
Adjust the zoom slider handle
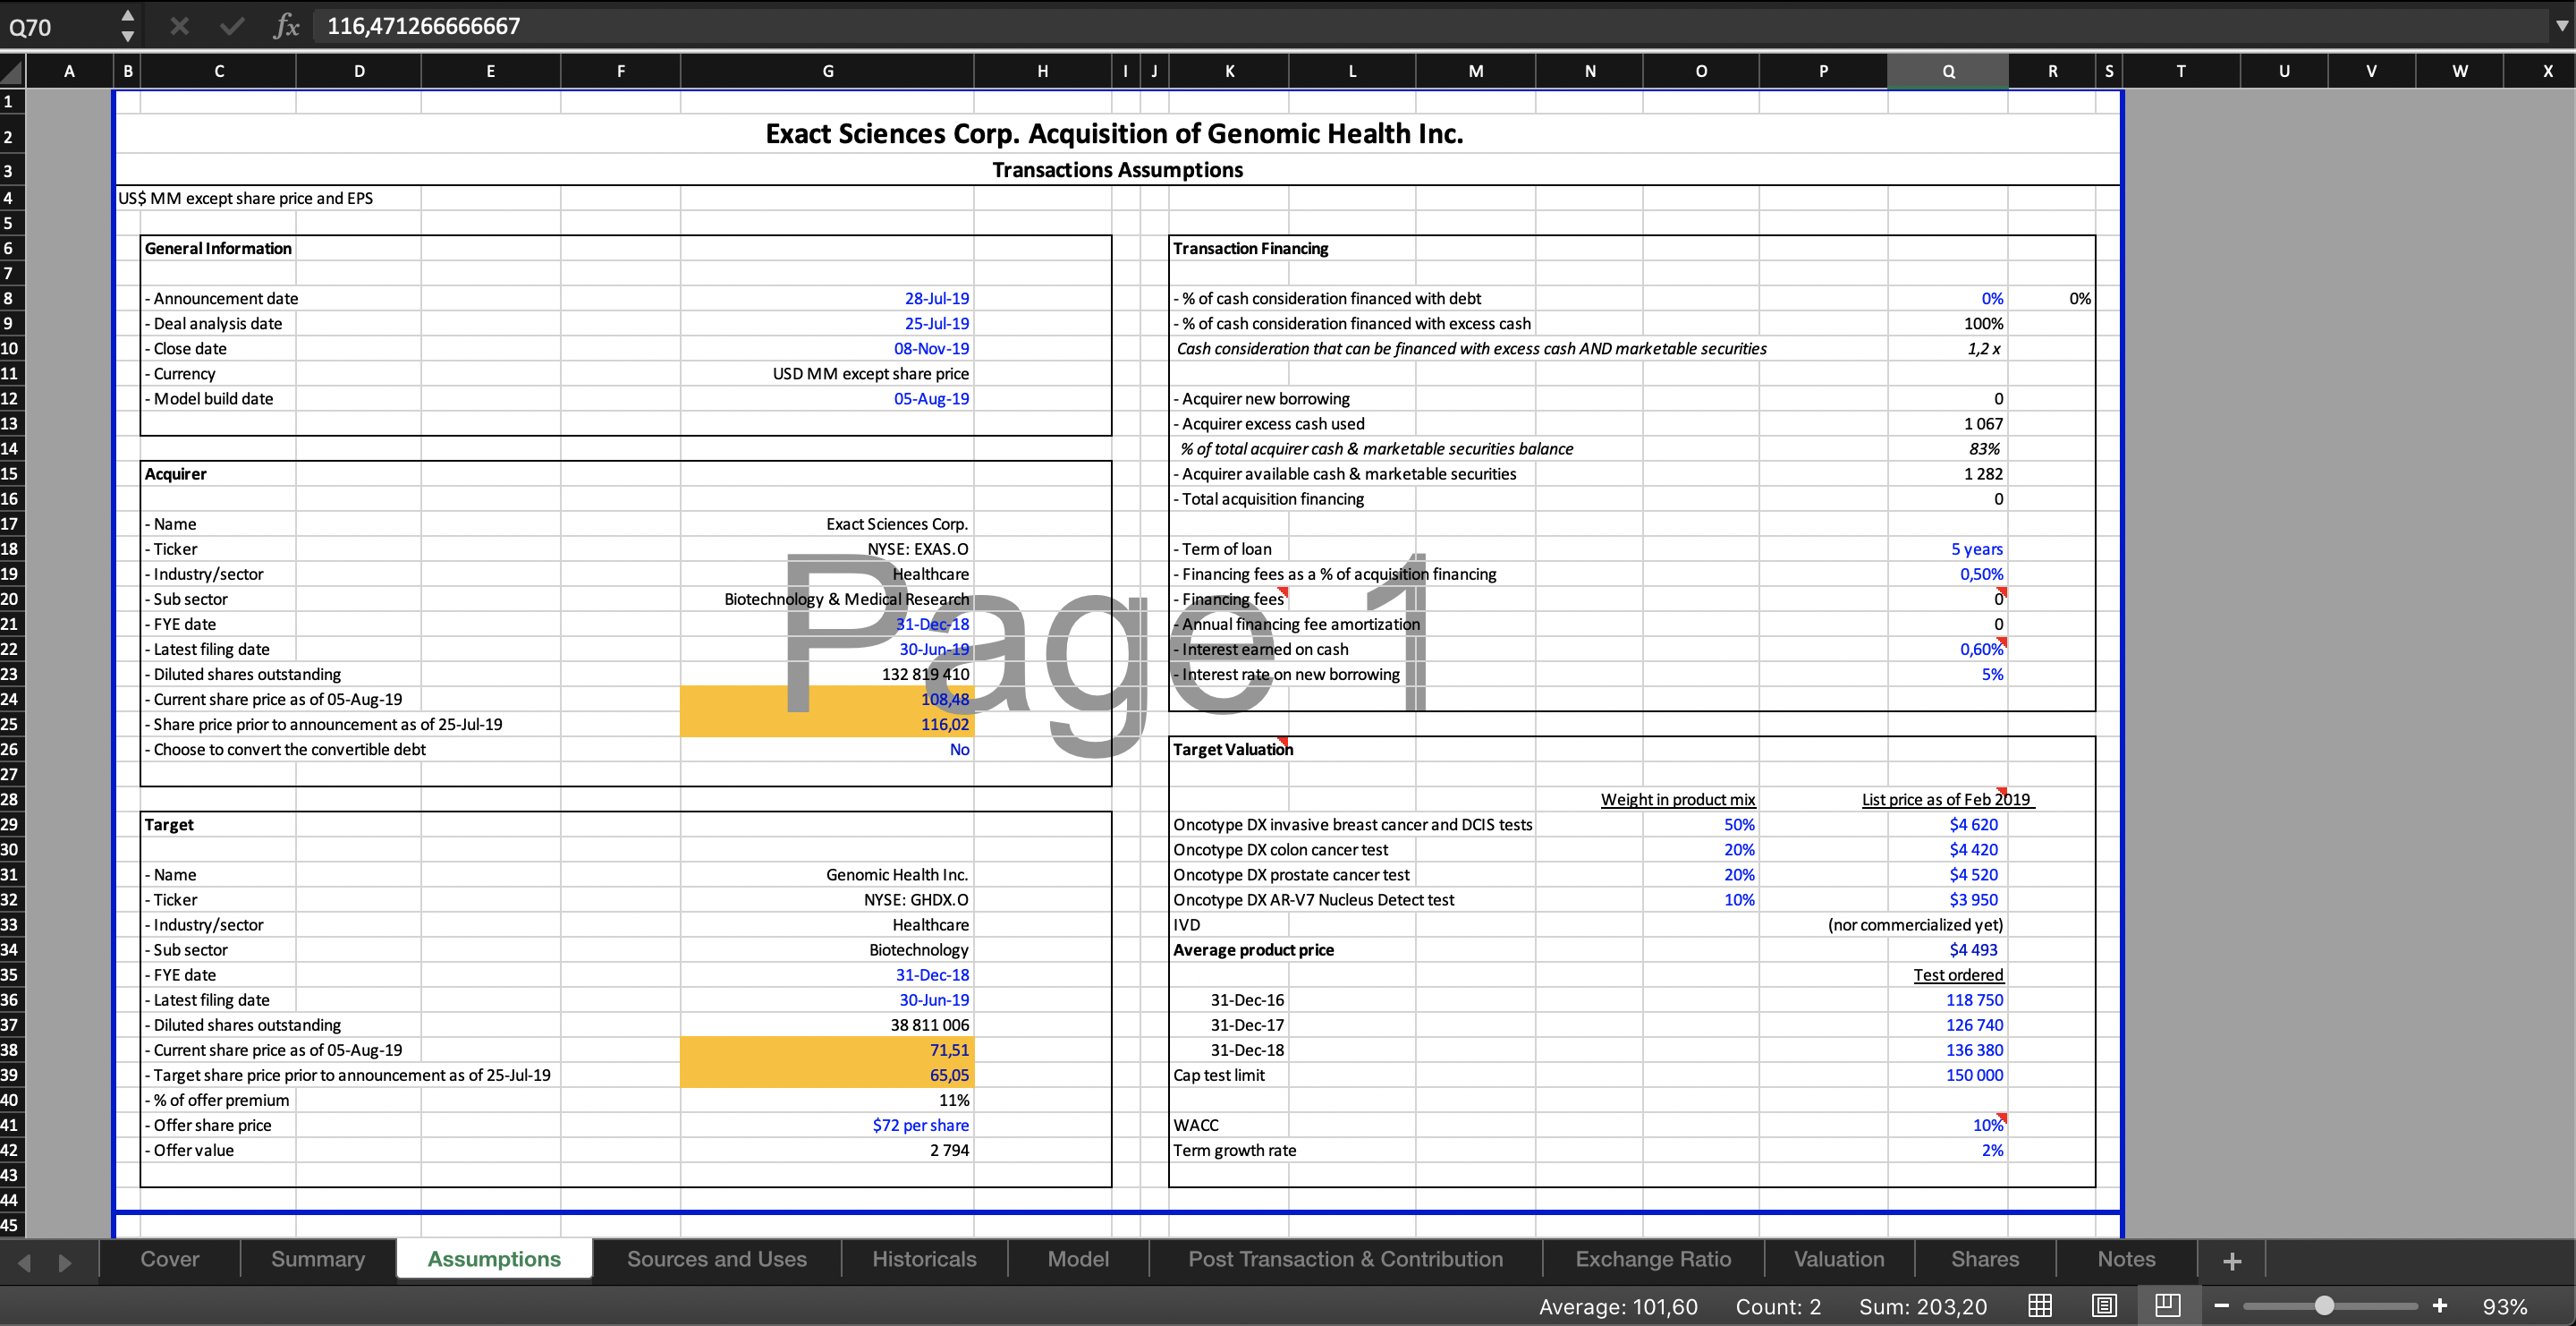pos(2324,1306)
